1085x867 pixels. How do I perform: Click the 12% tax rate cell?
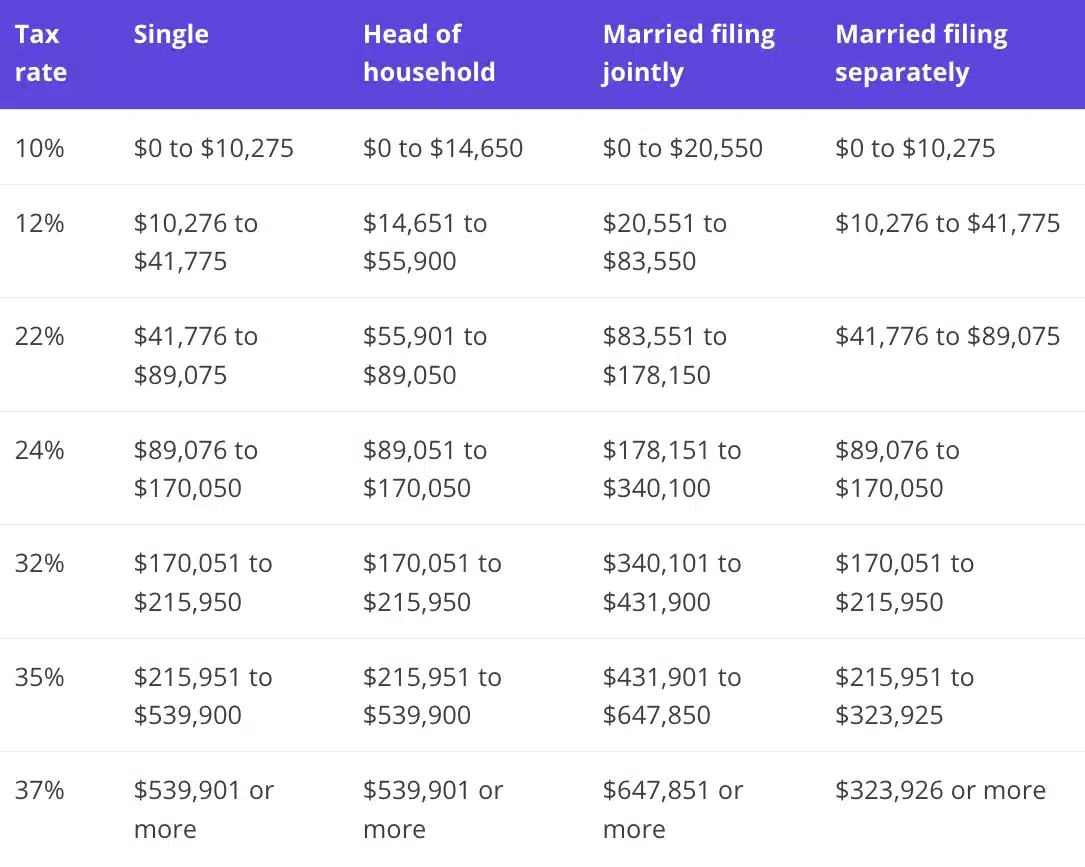pyautogui.click(x=40, y=223)
